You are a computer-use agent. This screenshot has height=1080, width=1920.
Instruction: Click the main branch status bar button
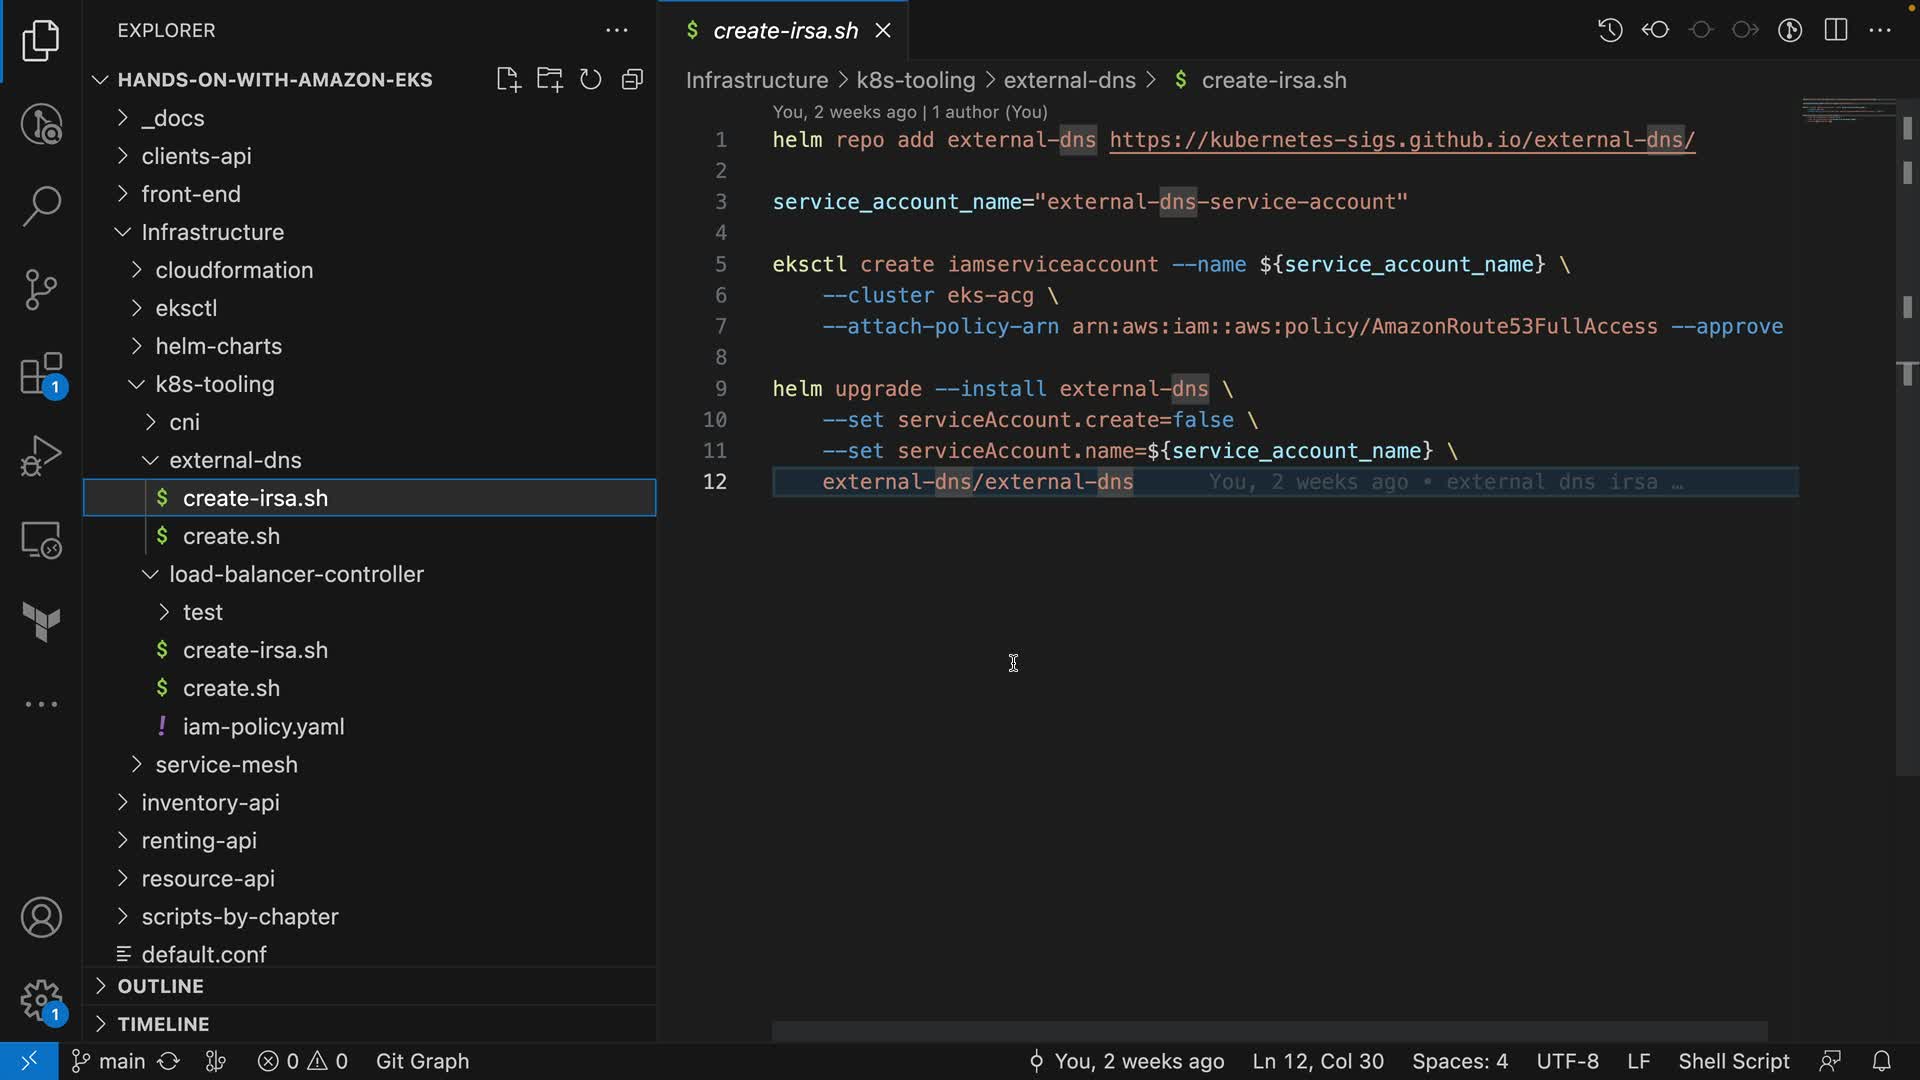110,1061
